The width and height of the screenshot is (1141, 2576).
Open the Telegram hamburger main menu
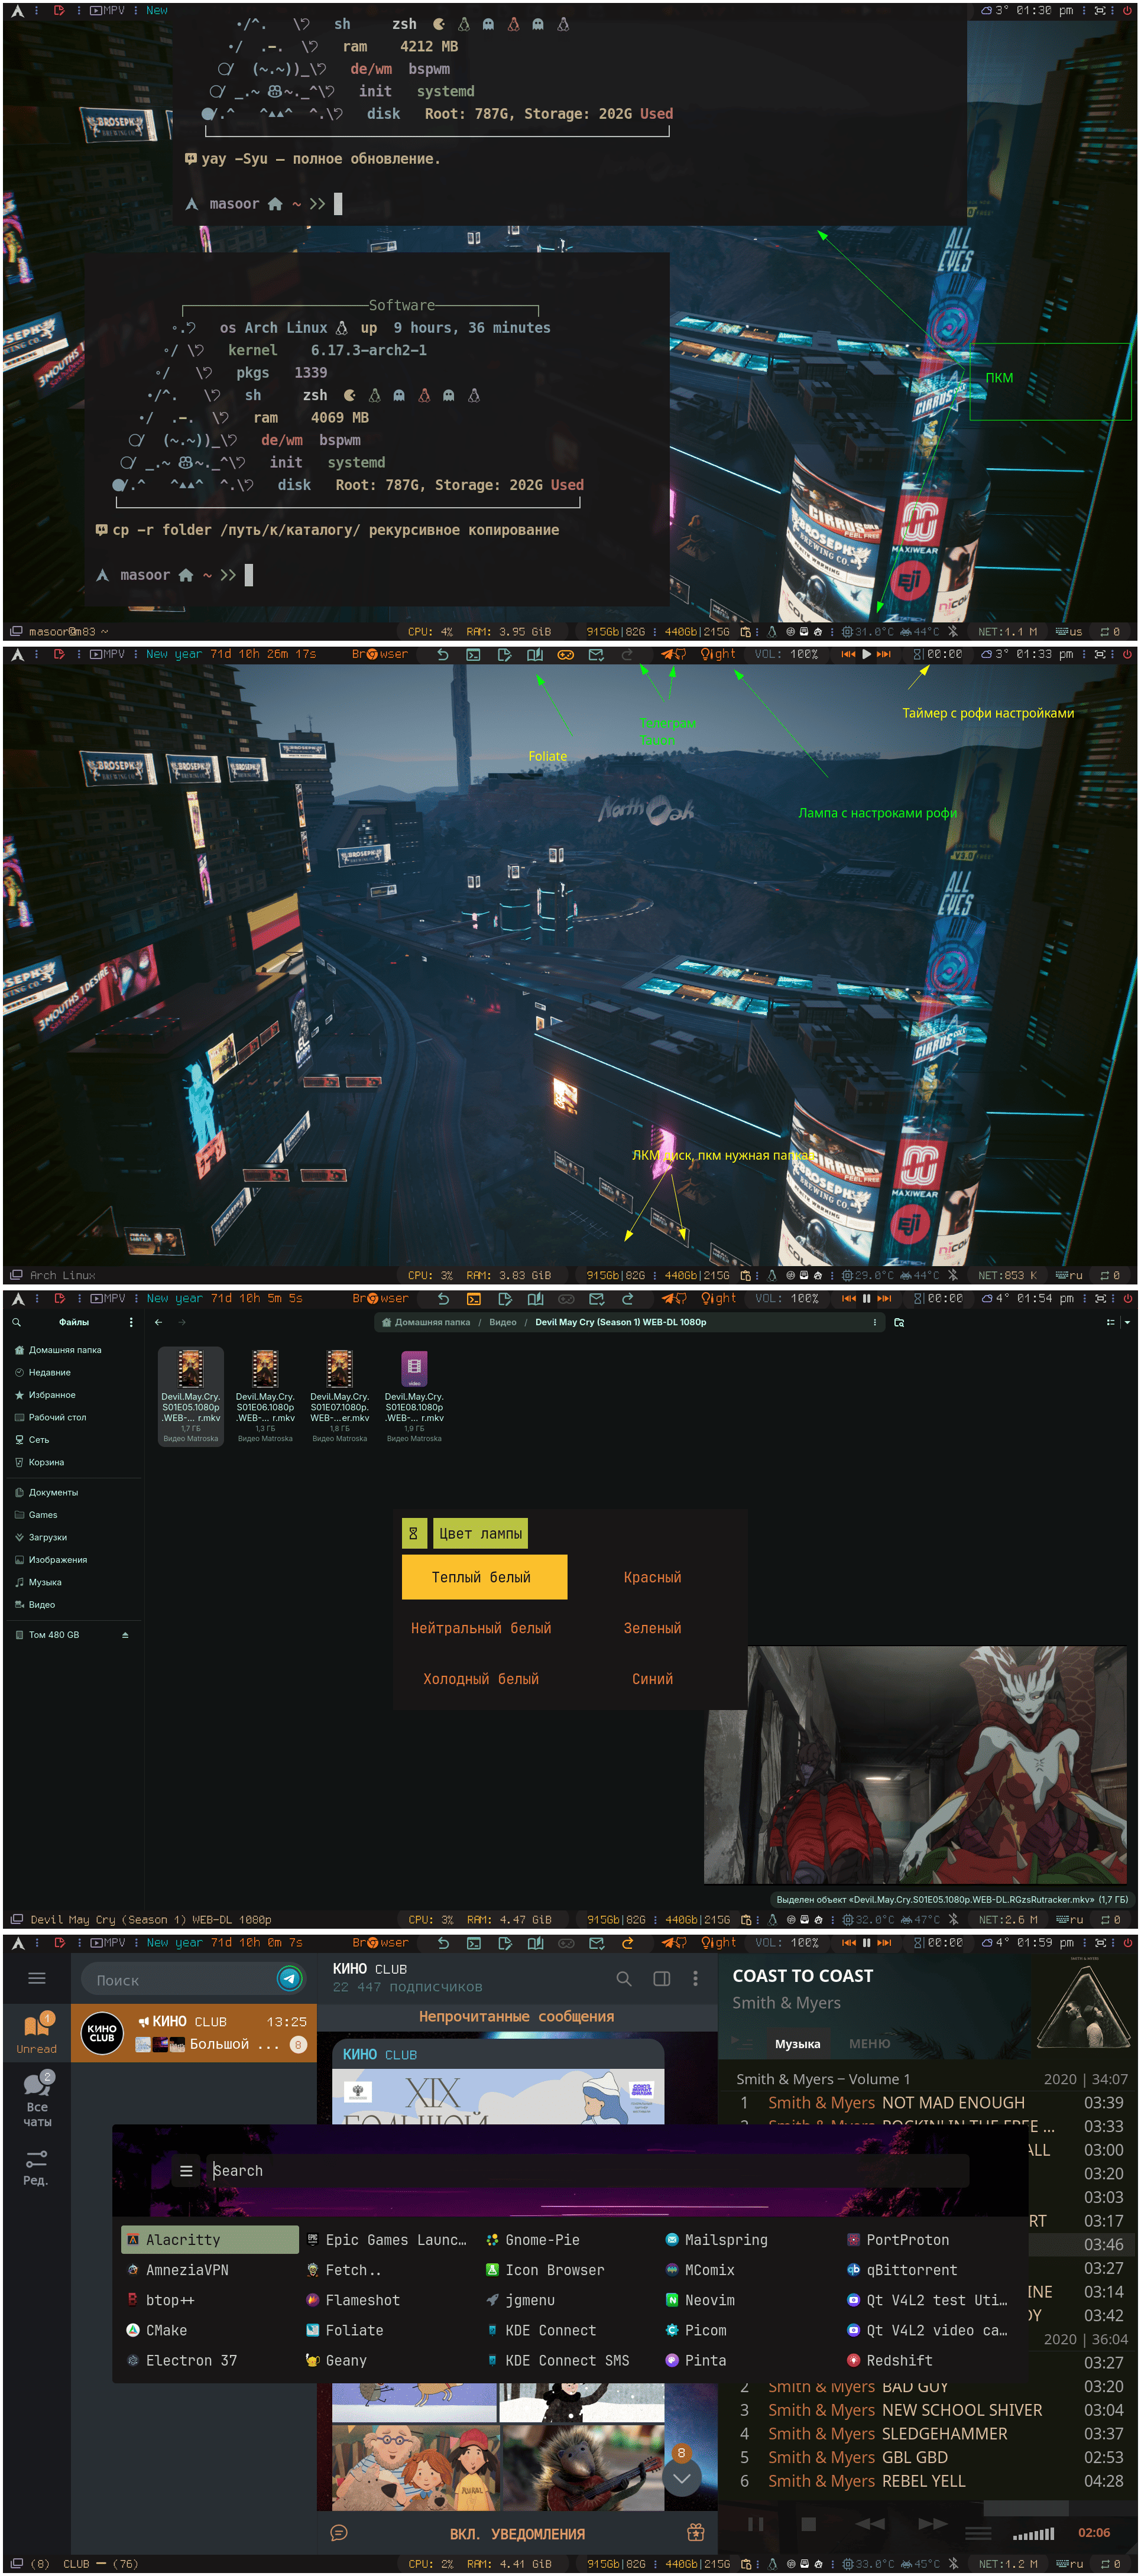(37, 1978)
